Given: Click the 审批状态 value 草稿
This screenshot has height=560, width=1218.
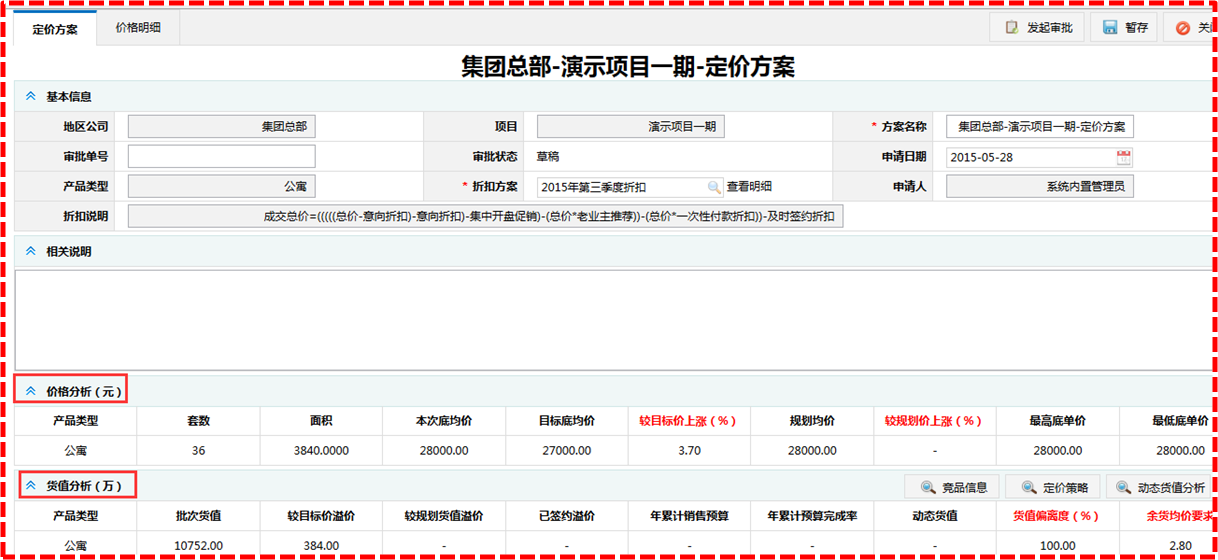Looking at the screenshot, I should click(x=548, y=156).
